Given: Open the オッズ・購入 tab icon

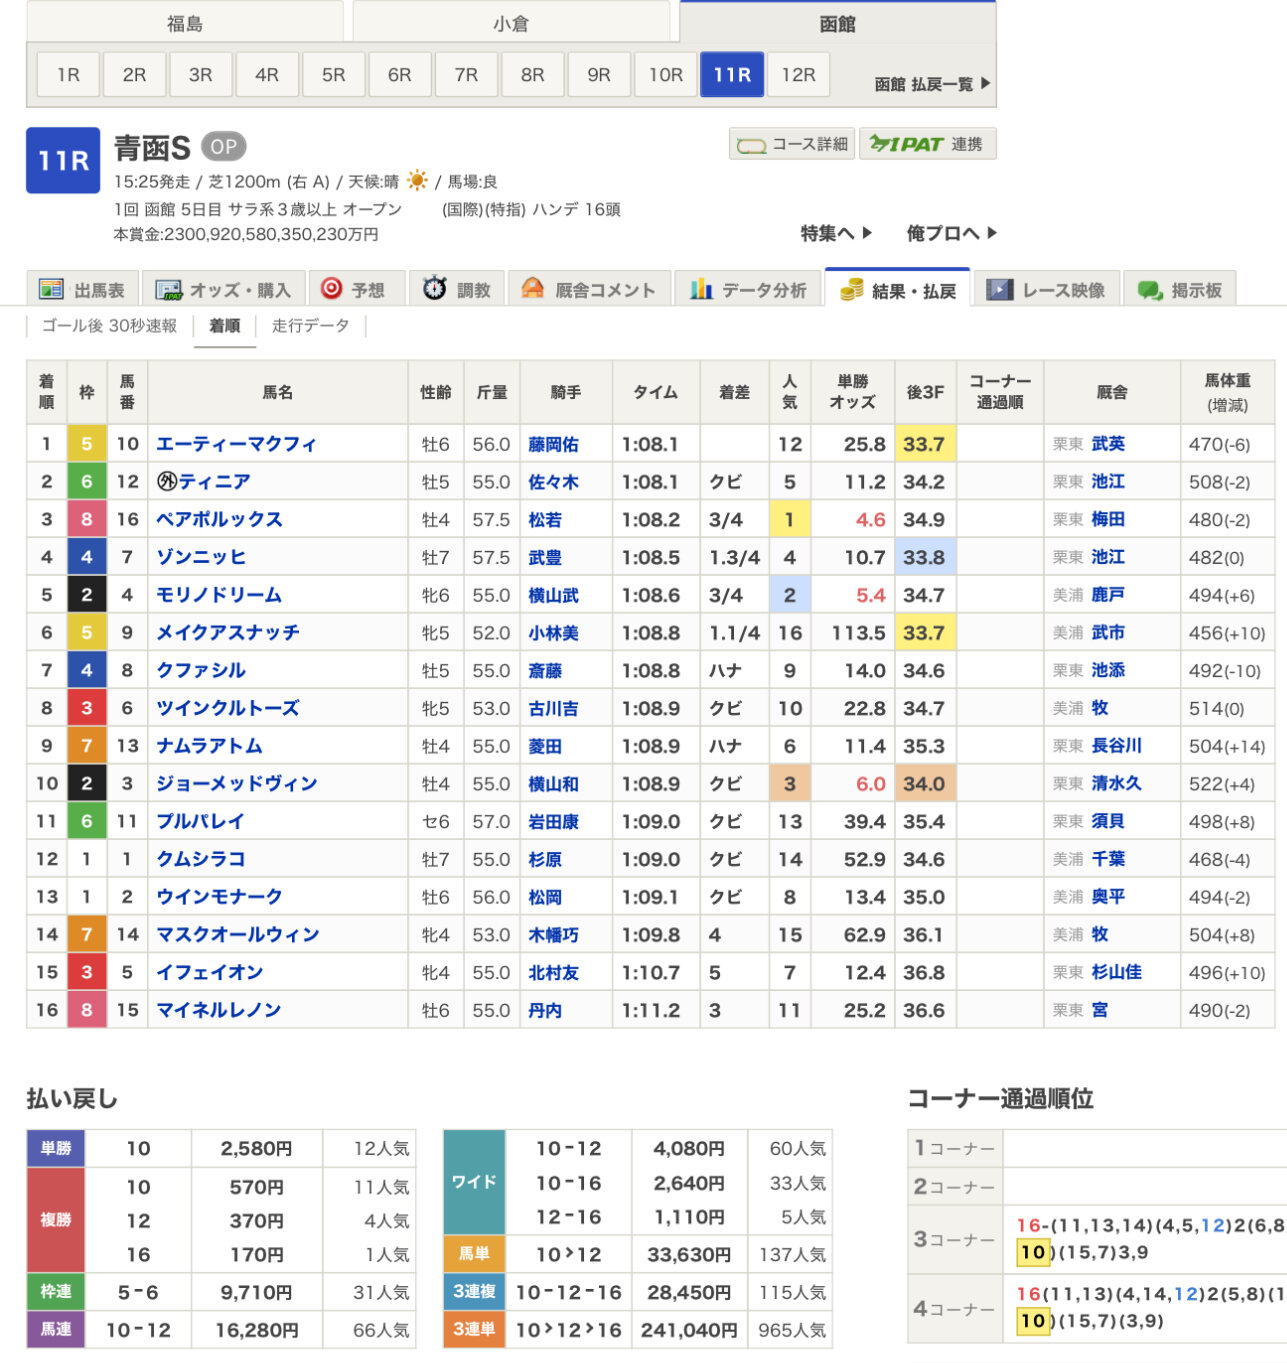Looking at the screenshot, I should (x=168, y=290).
